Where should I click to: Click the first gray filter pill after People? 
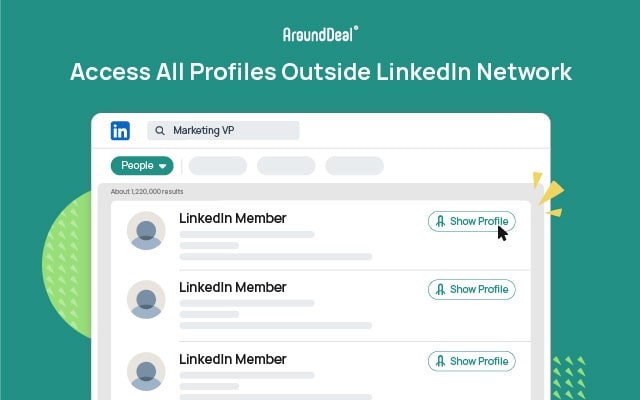[x=217, y=166]
